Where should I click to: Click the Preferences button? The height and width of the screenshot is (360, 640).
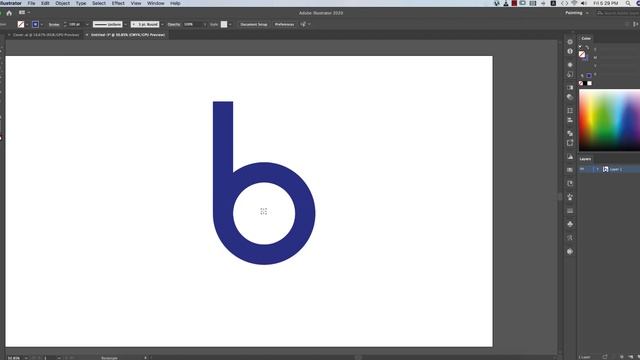point(284,24)
